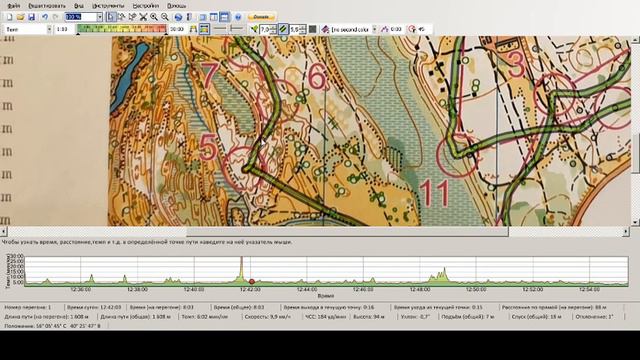Click the map vertical scrollbar down arrow
The width and height of the screenshot is (640, 360).
click(636, 222)
